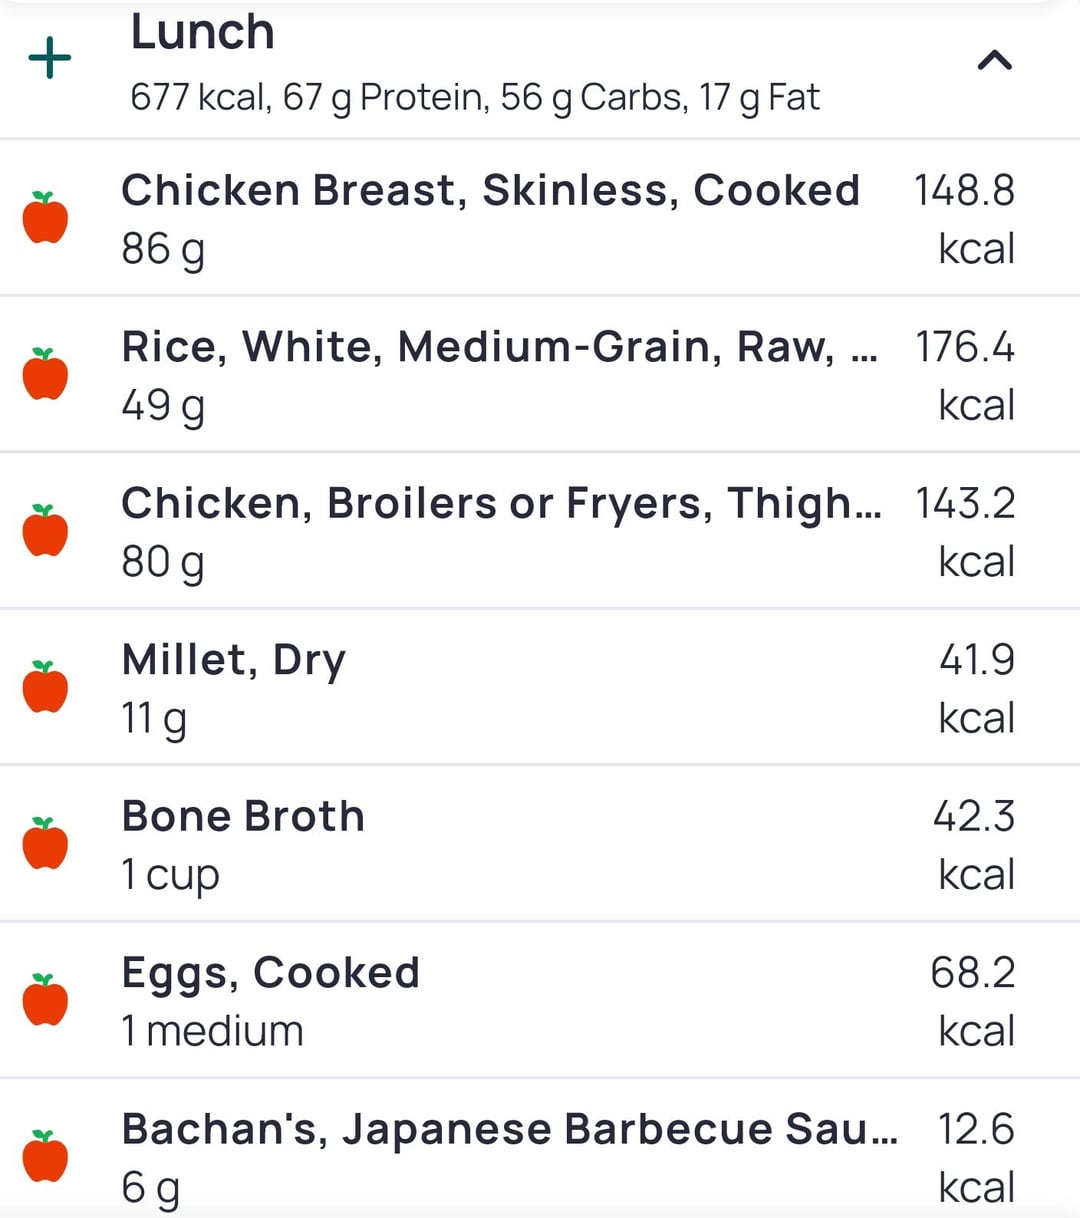Tap the apple icon beside Bachan's Barbecue Sauce
Image resolution: width=1080 pixels, height=1218 pixels.
(x=46, y=1157)
